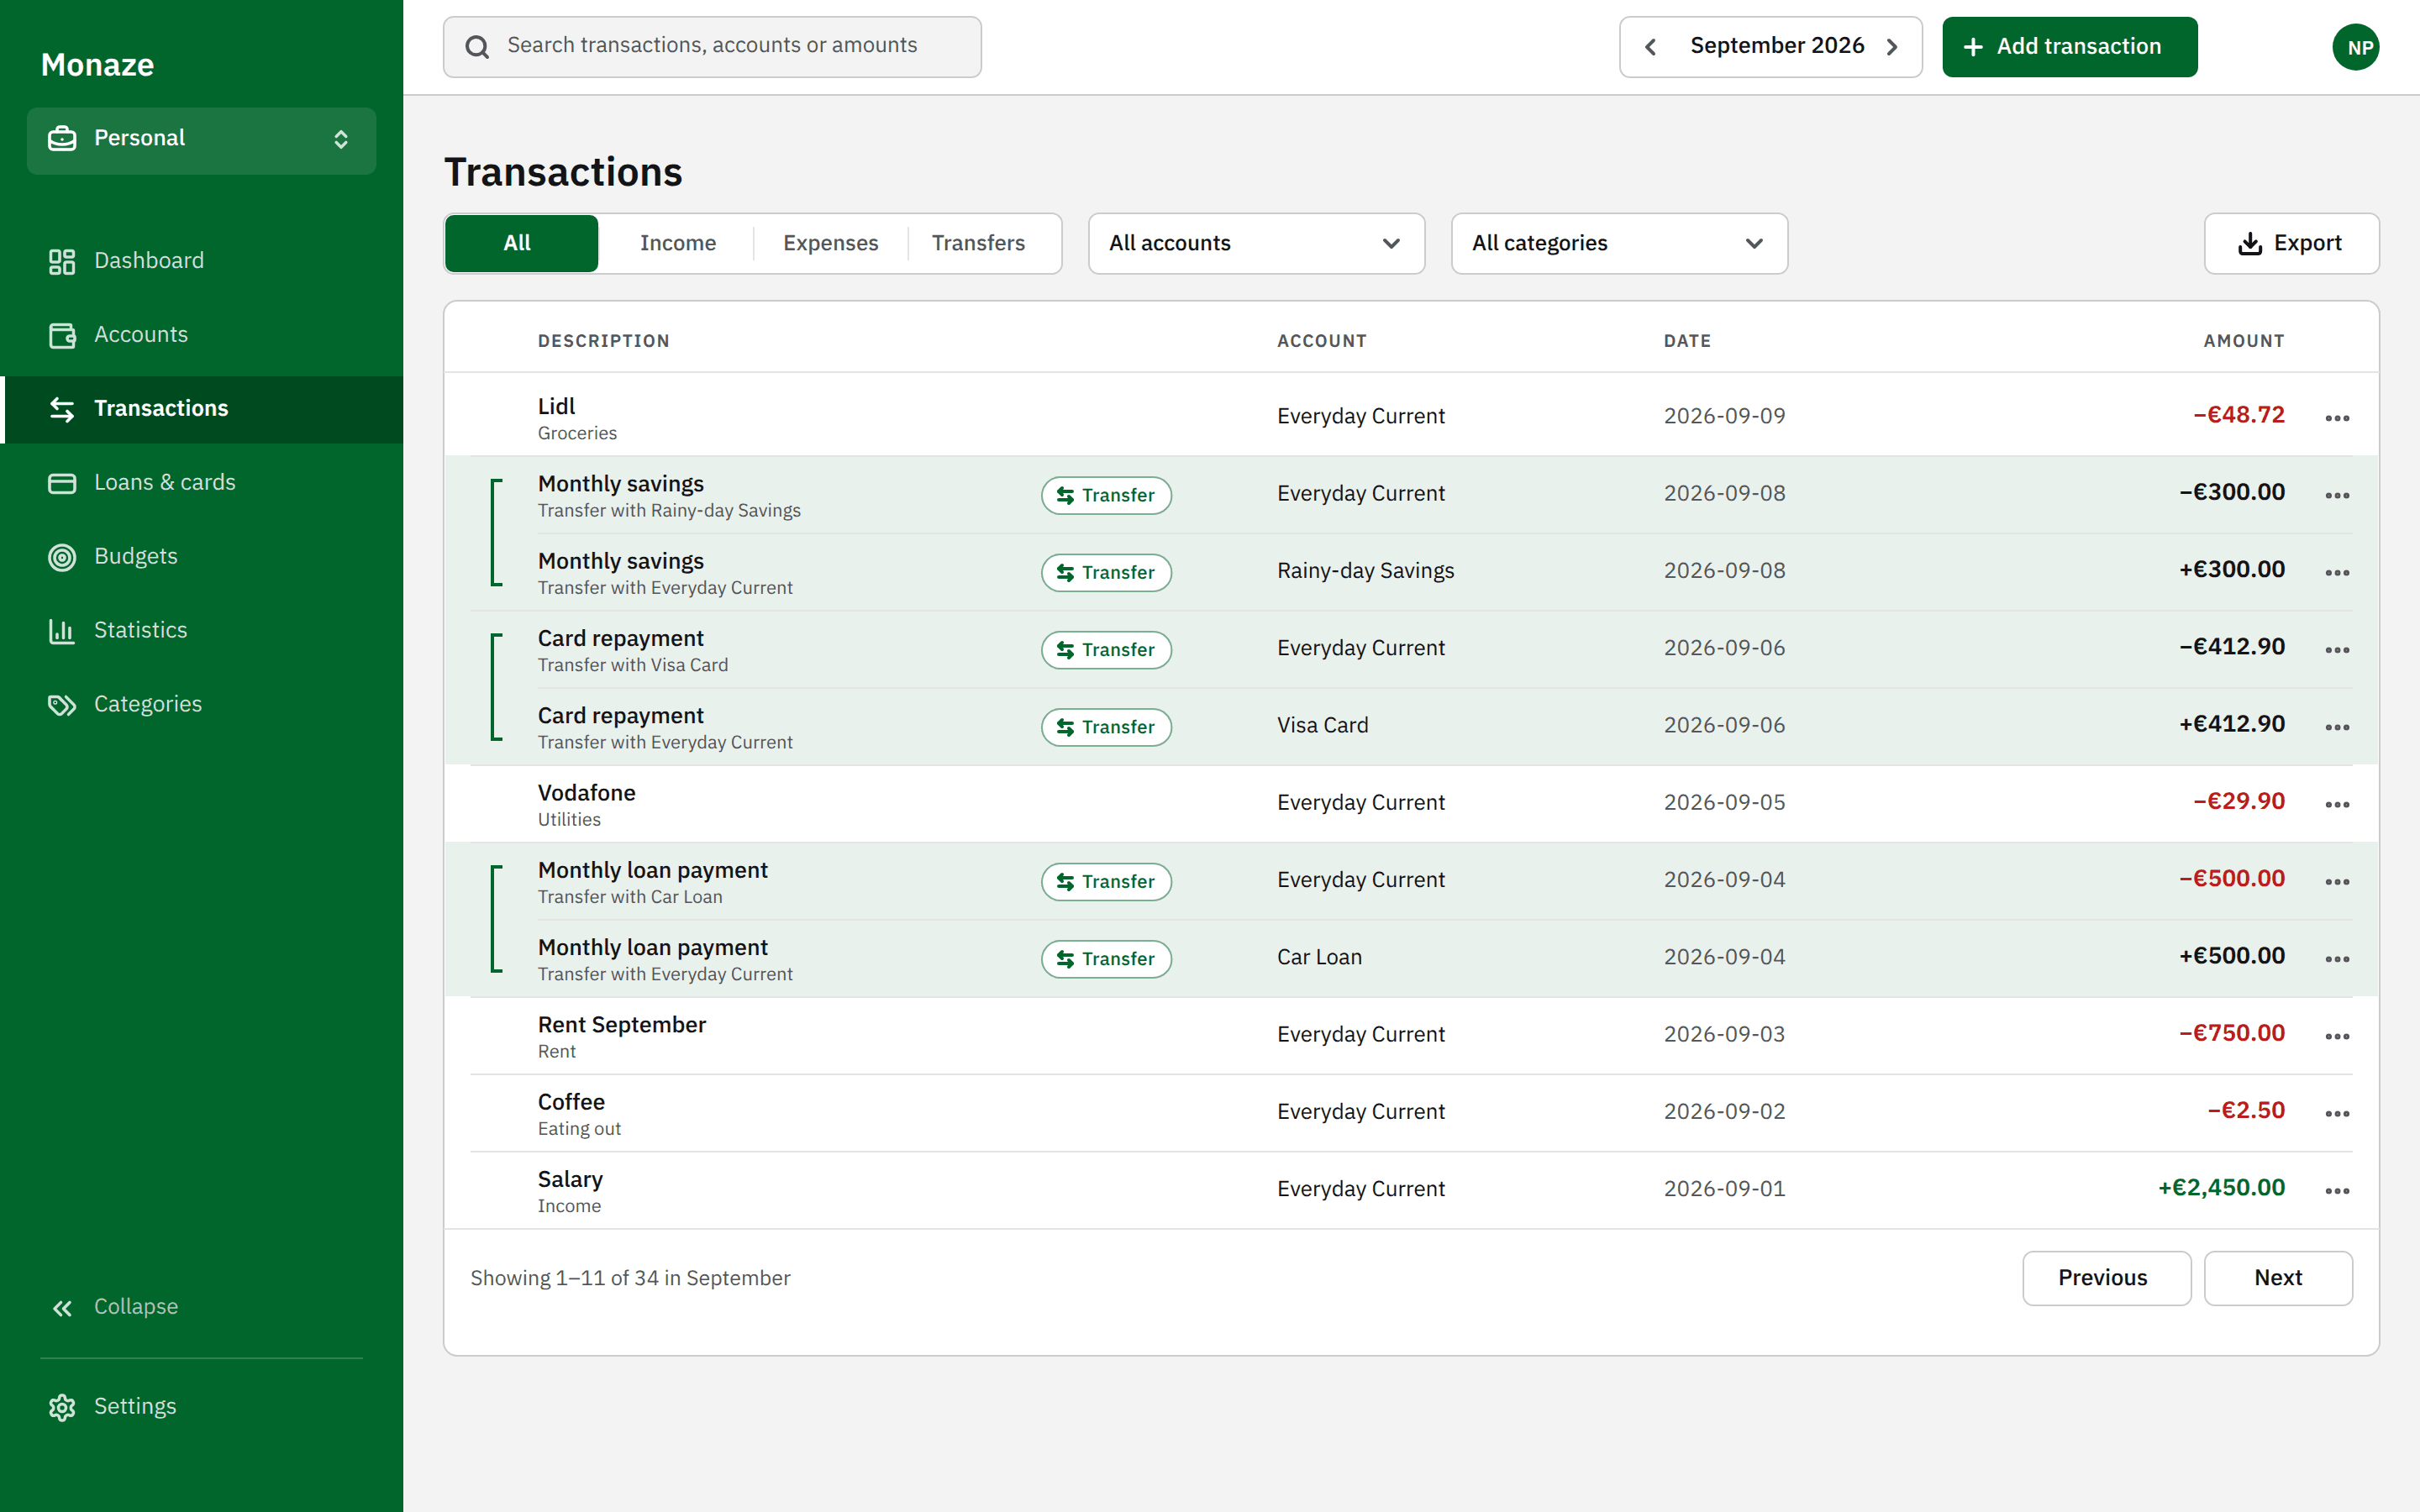This screenshot has width=2420, height=1512.
Task: Click the Salary amount +€2,450.00
Action: pos(2221,1188)
